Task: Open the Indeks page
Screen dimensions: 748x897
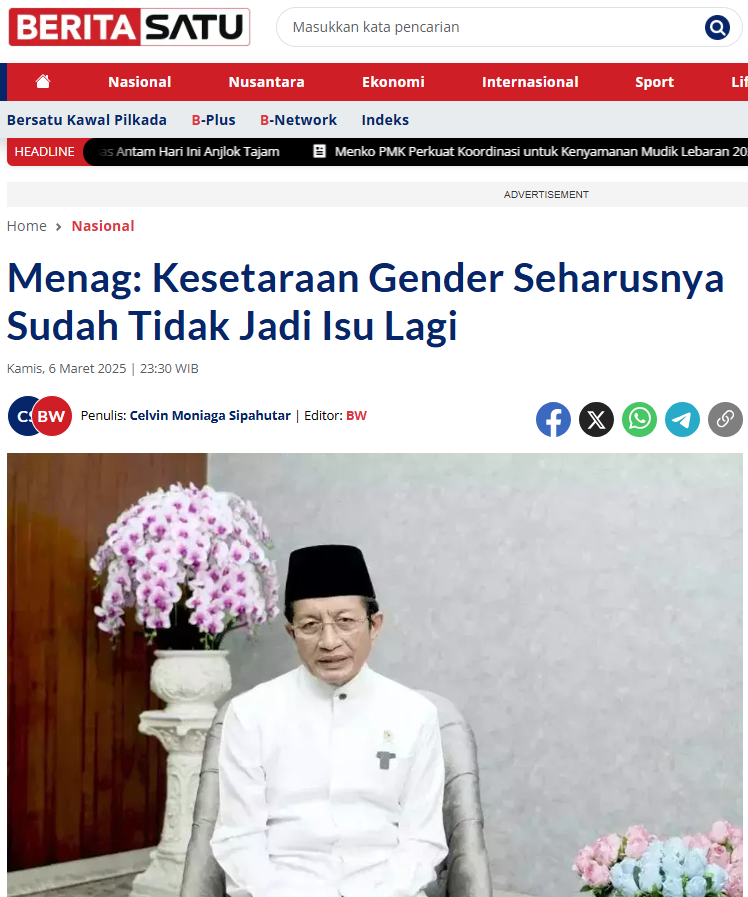Action: click(385, 120)
